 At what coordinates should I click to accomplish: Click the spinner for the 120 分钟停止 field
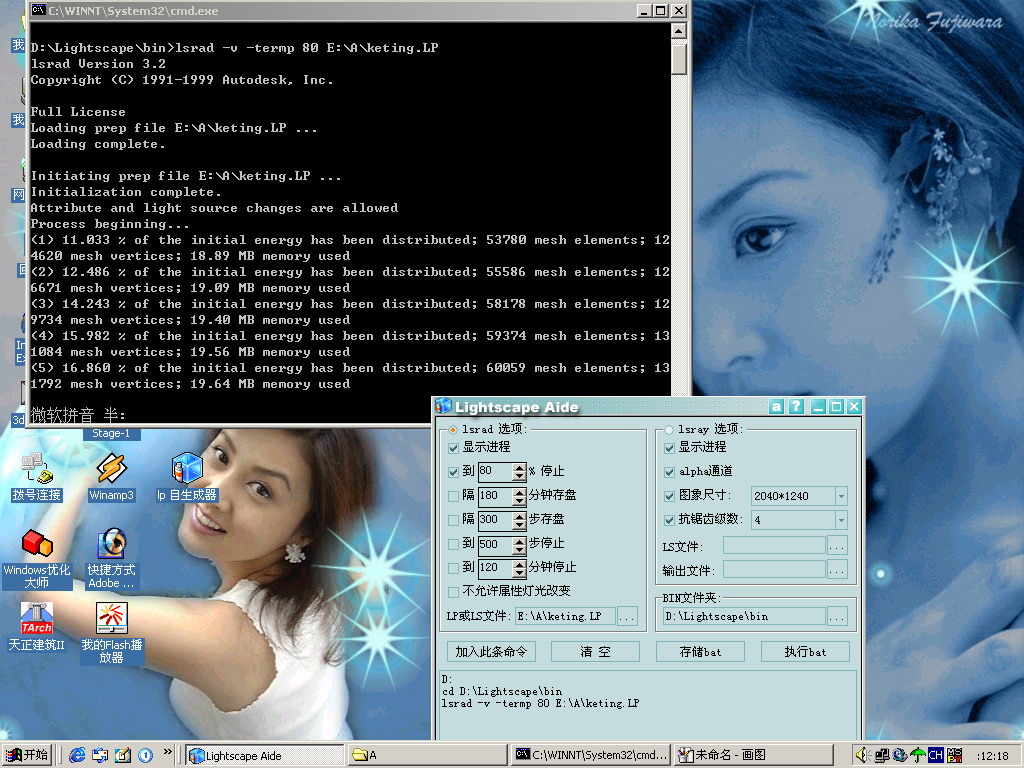[519, 568]
